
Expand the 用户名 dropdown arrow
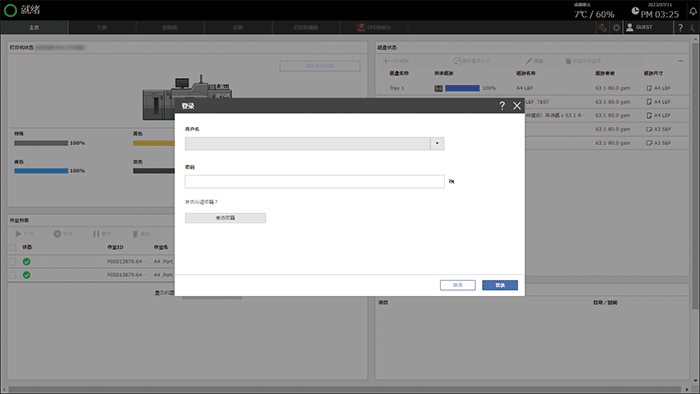(x=437, y=143)
